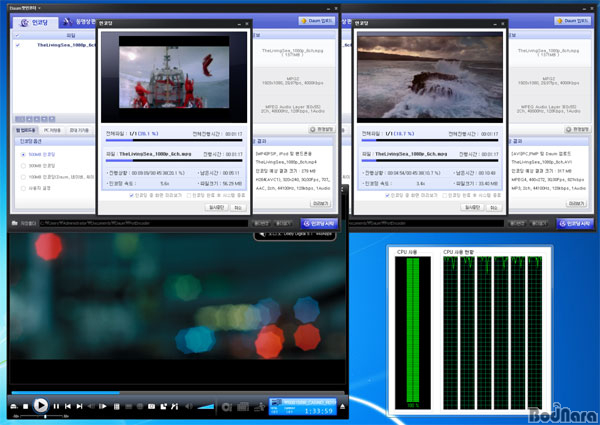Step forward one frame in media player
The image size is (600, 425).
coord(103,406)
